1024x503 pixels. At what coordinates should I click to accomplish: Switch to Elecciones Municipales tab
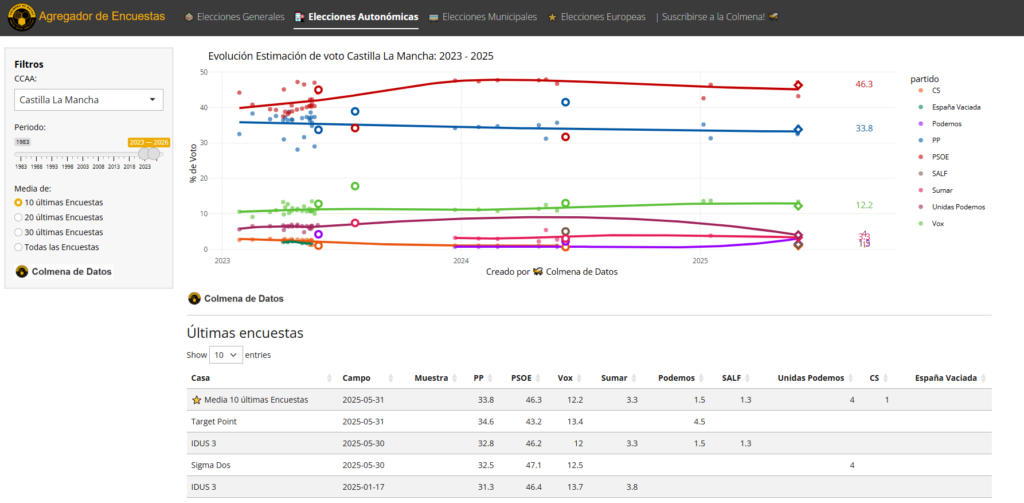click(490, 17)
